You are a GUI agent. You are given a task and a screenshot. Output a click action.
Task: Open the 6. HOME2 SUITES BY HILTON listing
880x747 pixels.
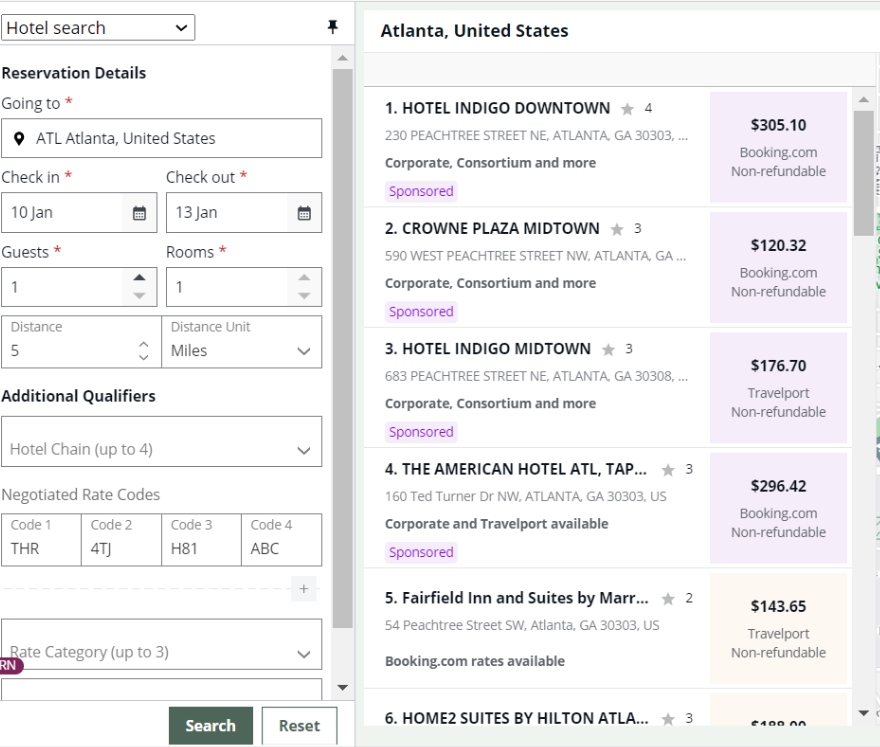(x=516, y=718)
